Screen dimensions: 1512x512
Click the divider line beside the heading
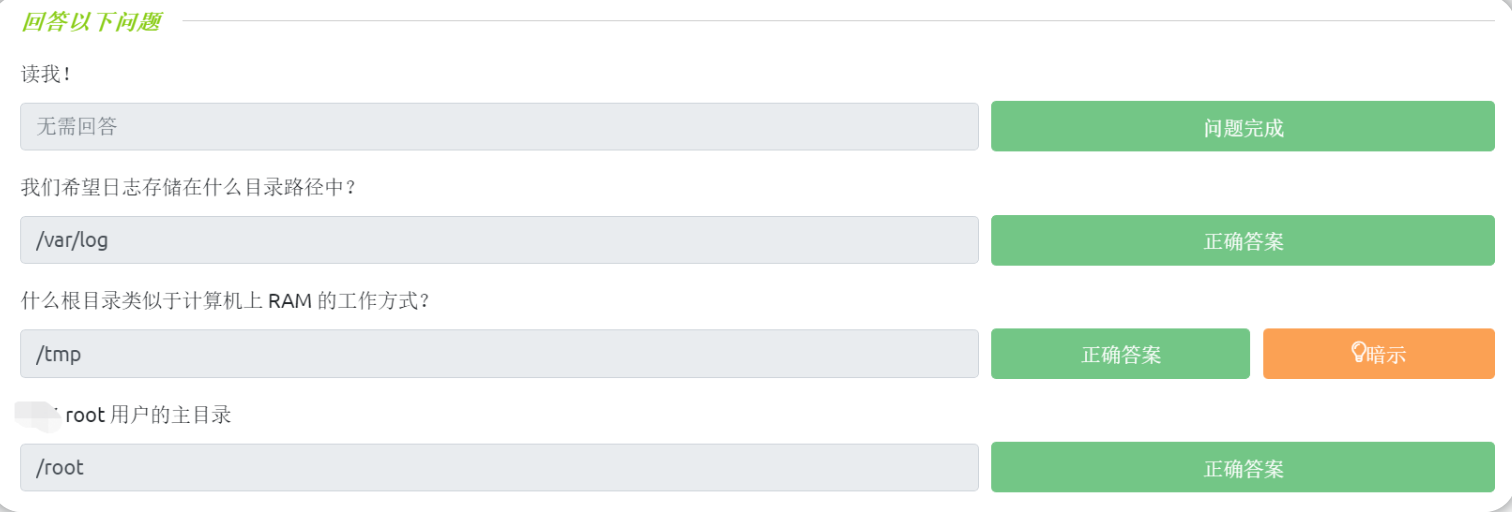pos(838,21)
